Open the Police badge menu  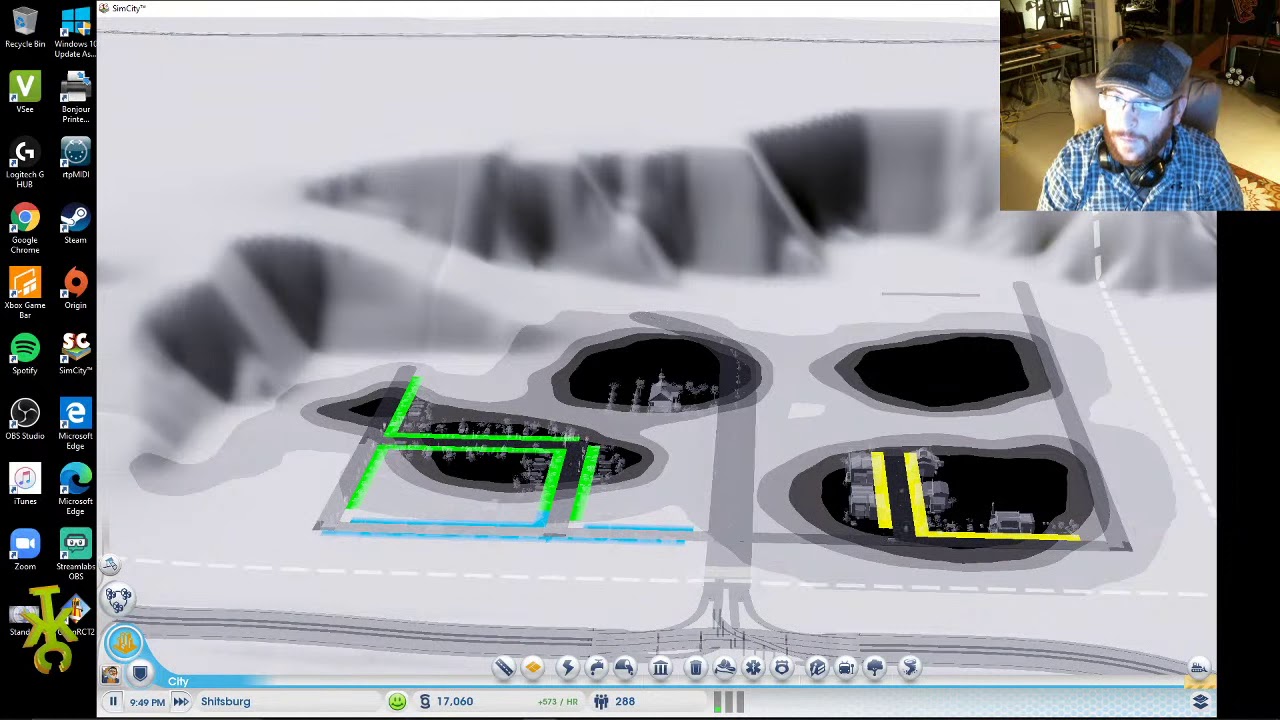pyautogui.click(x=782, y=668)
